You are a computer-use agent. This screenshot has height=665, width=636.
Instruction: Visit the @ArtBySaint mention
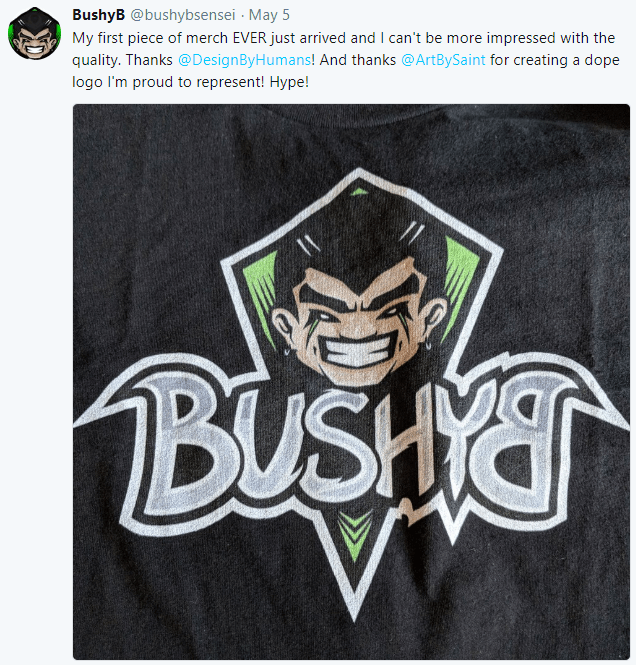(443, 60)
